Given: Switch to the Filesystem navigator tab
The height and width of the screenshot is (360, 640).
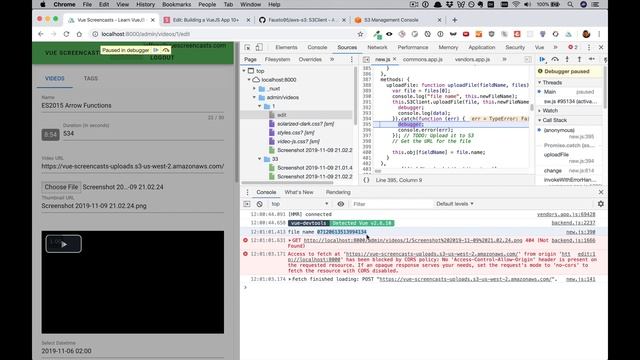Looking at the screenshot, I should (x=277, y=60).
